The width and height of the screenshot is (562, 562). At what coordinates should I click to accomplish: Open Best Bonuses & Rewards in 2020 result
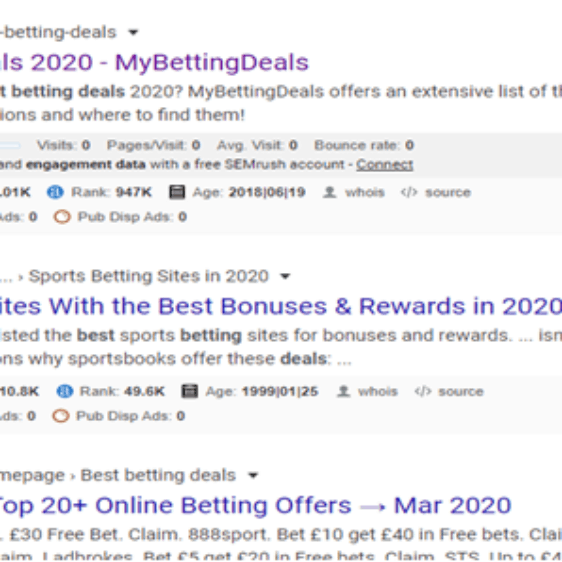click(281, 306)
